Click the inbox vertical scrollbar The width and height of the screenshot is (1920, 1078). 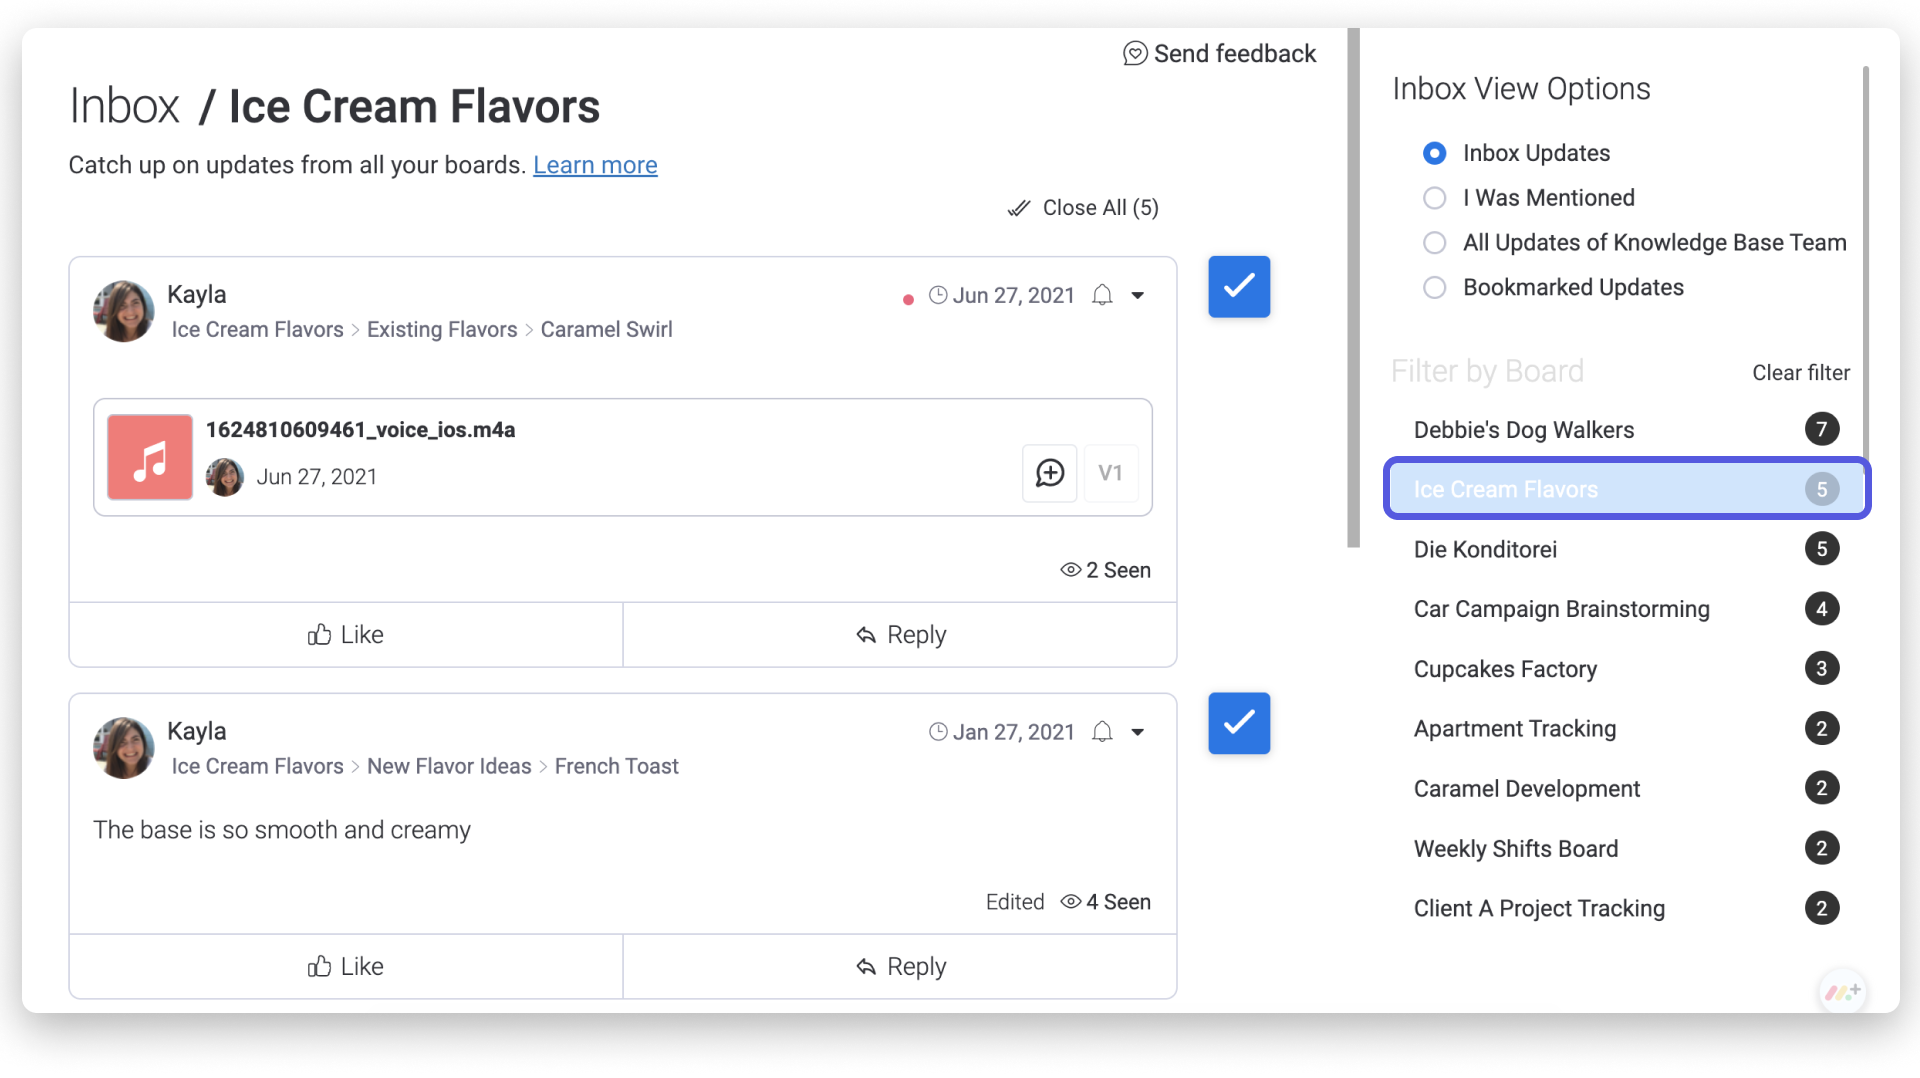[x=1354, y=288]
